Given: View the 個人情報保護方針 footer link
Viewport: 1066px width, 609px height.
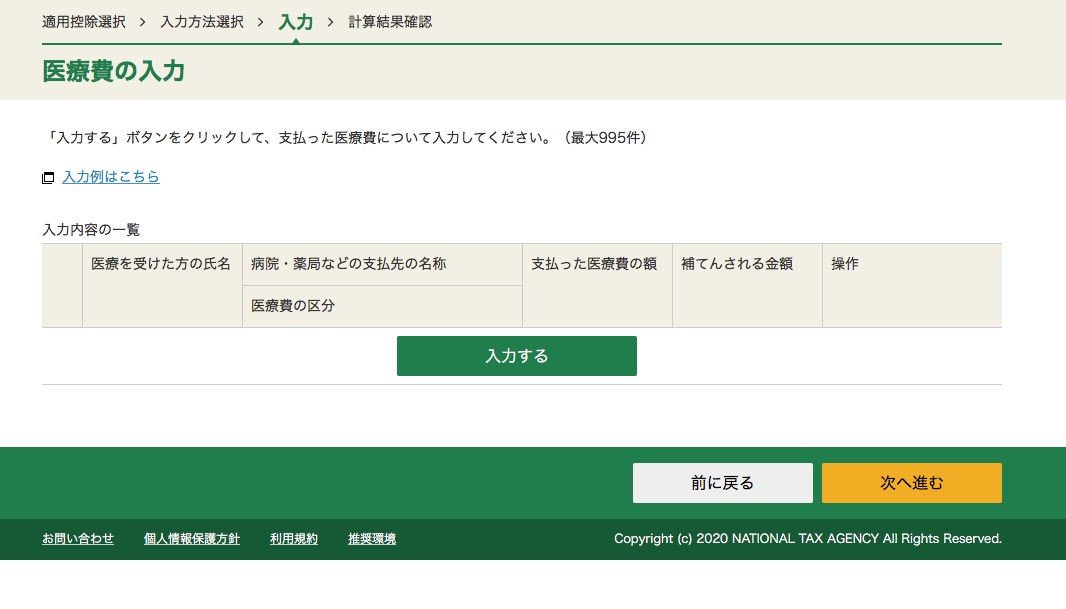Looking at the screenshot, I should [x=192, y=539].
